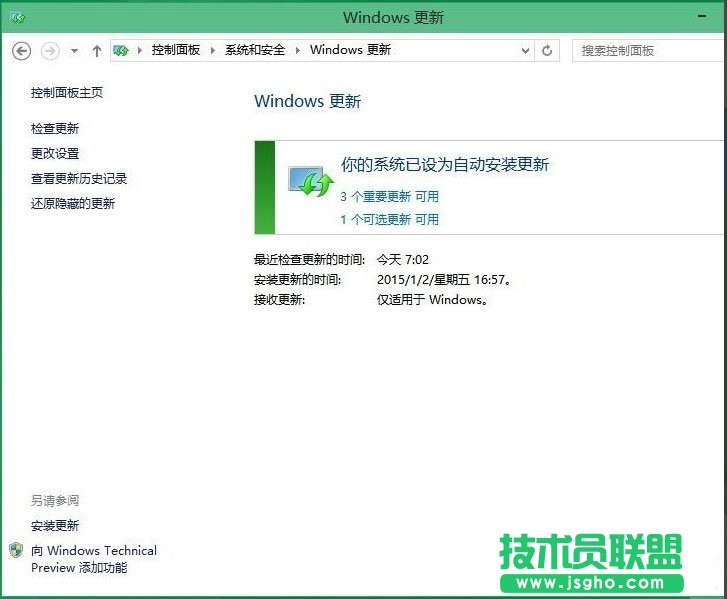This screenshot has width=727, height=599.
Task: Select the 安装更新的时间: label
Action: pos(297,280)
